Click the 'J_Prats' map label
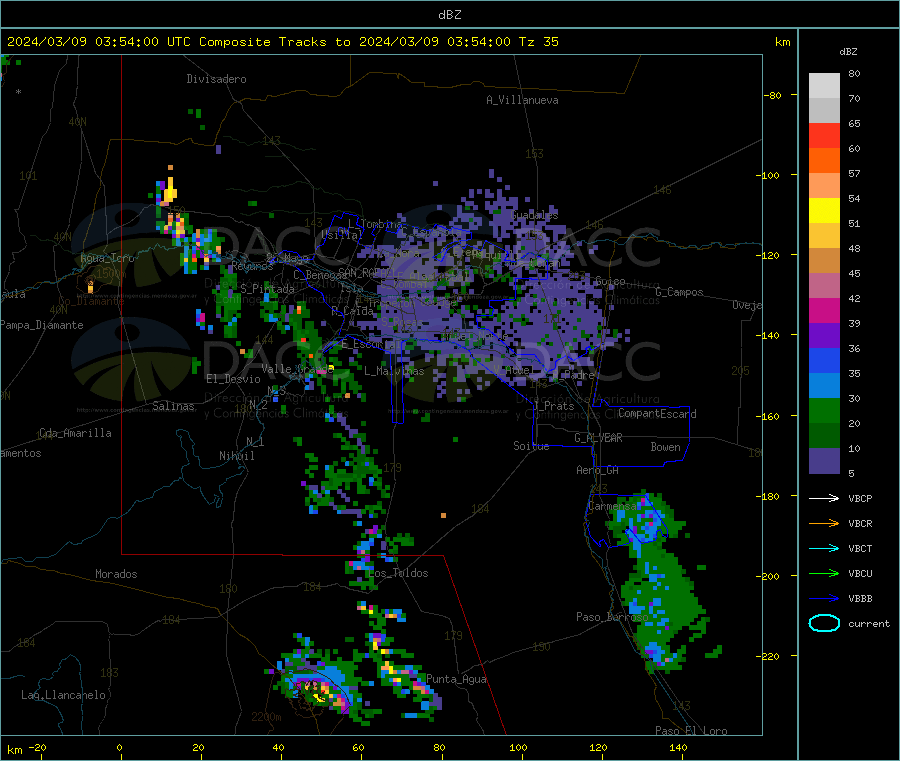This screenshot has width=900, height=761. coord(553,406)
